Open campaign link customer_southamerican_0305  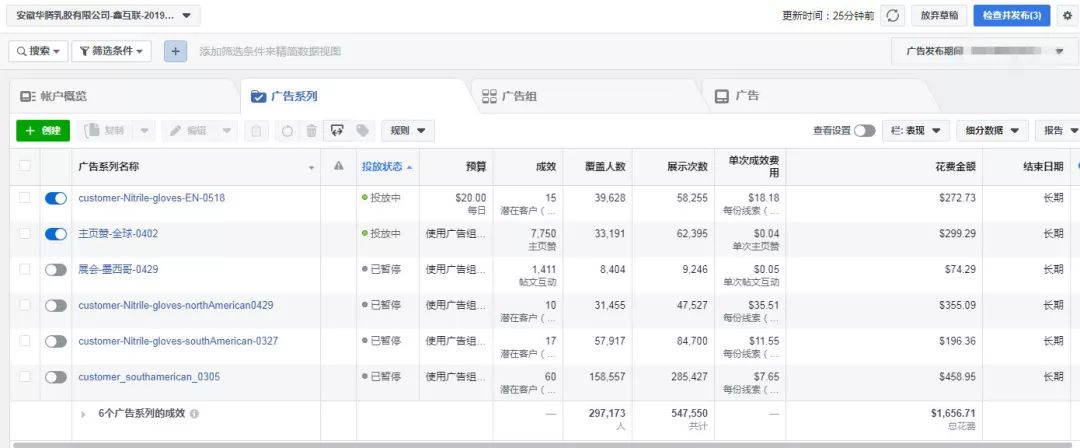[149, 376]
